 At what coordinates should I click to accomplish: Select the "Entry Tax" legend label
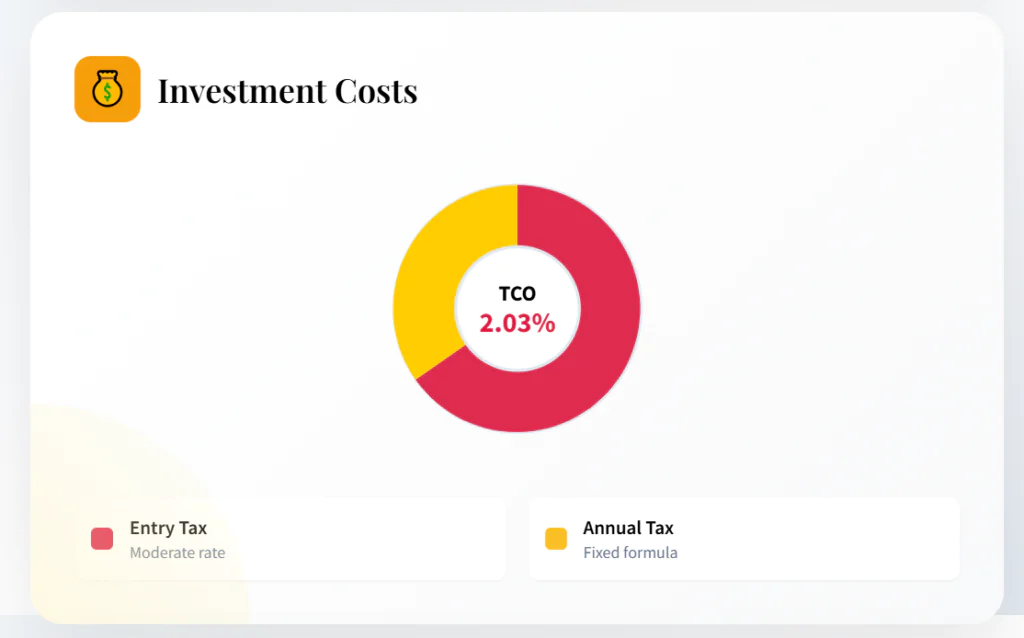168,528
